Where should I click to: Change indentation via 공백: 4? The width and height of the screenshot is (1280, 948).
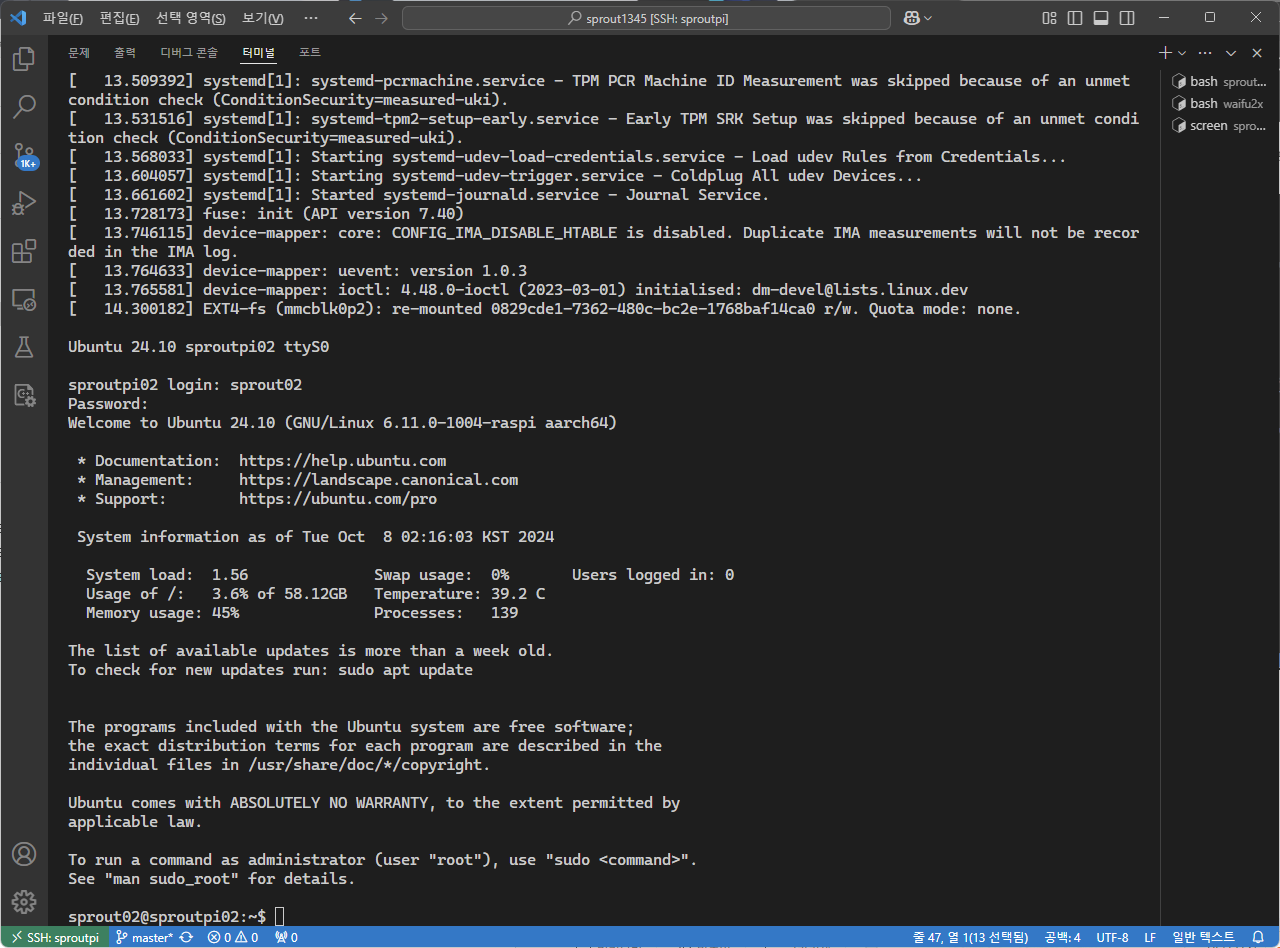(1062, 937)
